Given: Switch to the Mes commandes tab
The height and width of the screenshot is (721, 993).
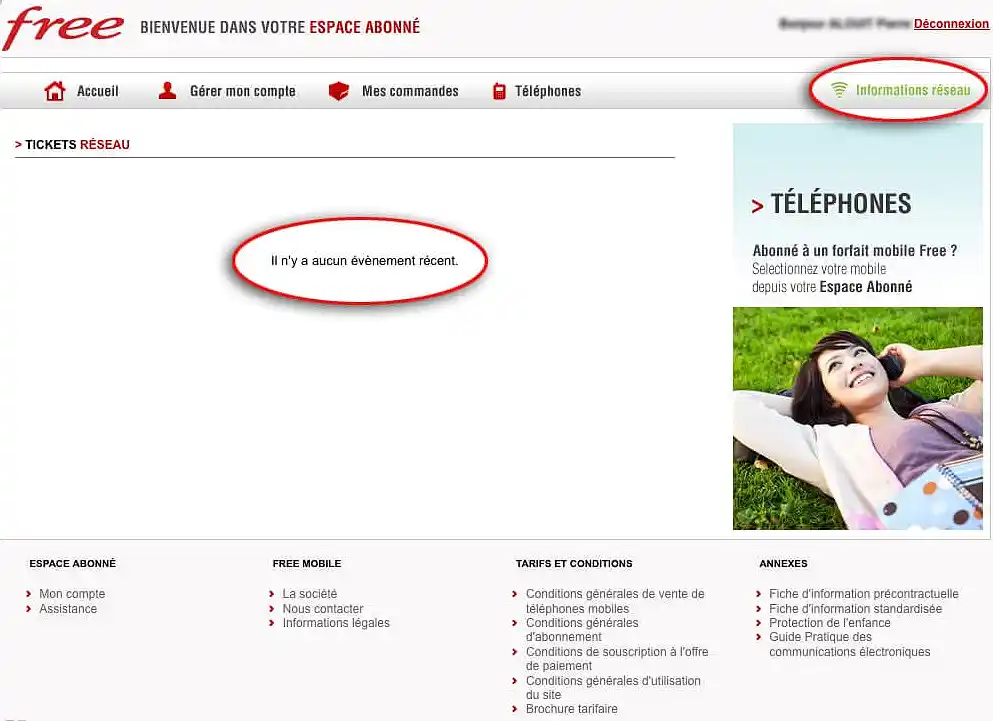Looking at the screenshot, I should click(410, 91).
